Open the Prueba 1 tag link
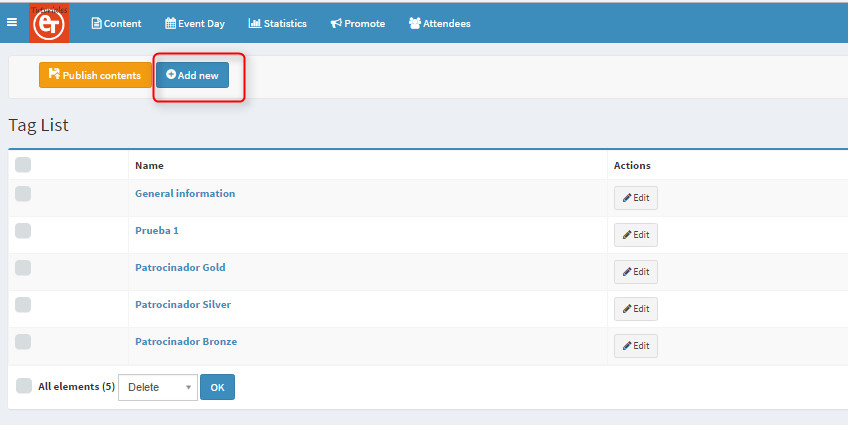 coord(157,230)
